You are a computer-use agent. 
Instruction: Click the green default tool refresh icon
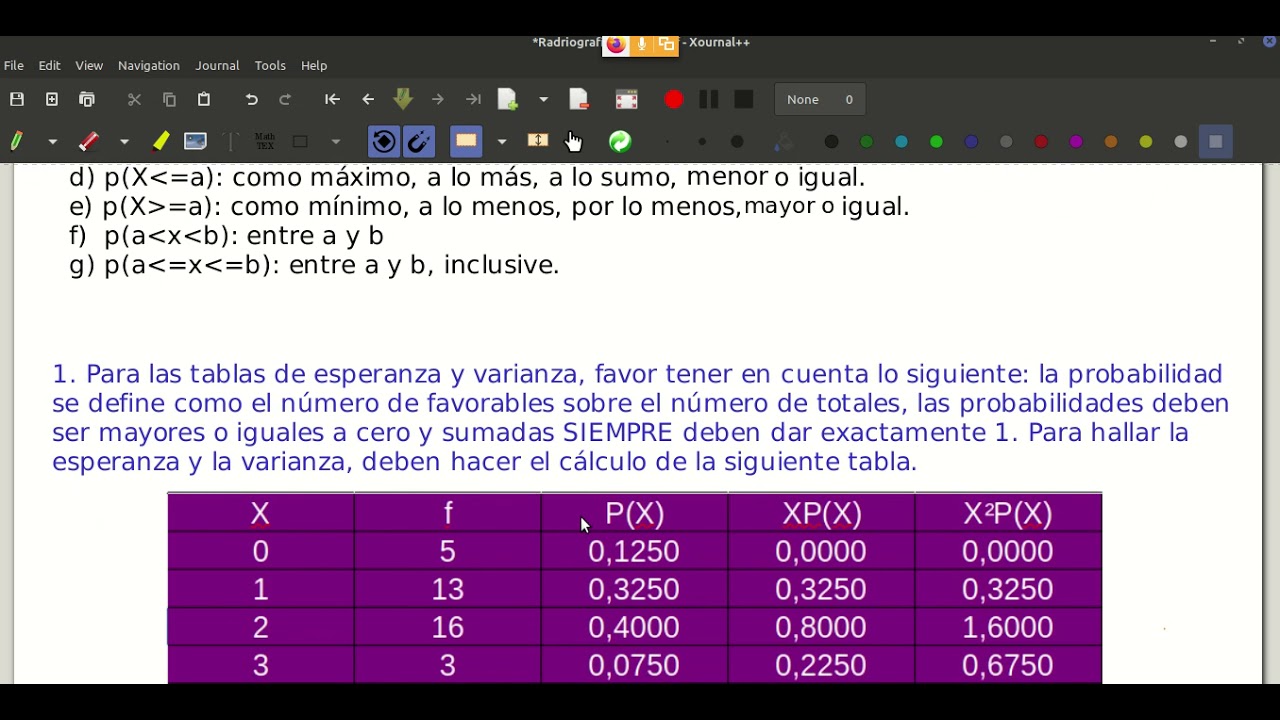[x=620, y=141]
